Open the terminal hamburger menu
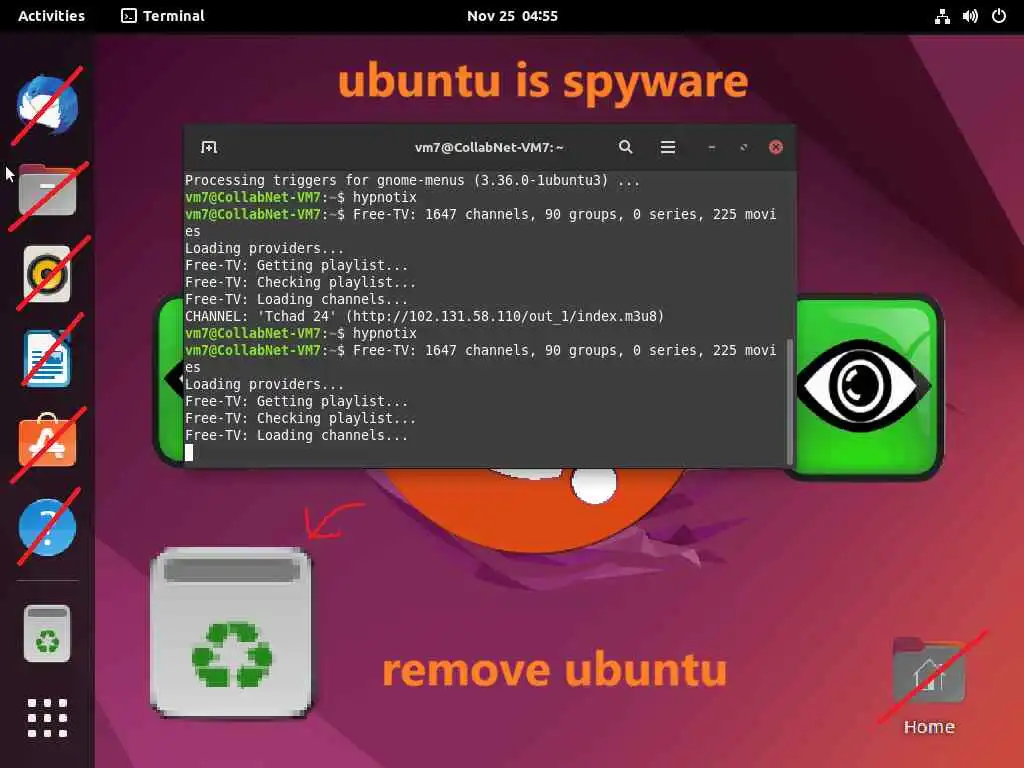 [x=667, y=148]
